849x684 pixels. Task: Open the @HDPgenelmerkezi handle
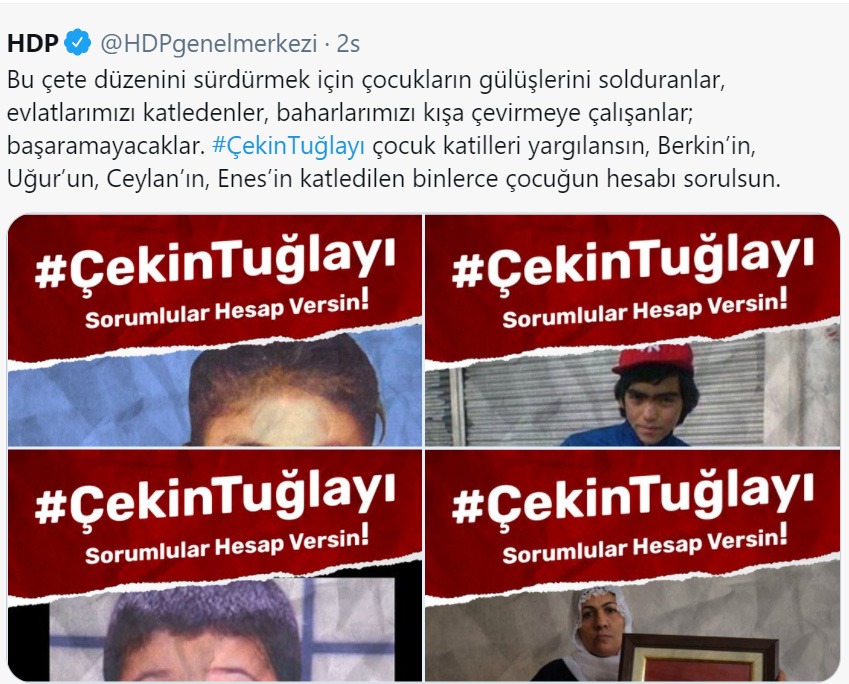[208, 44]
